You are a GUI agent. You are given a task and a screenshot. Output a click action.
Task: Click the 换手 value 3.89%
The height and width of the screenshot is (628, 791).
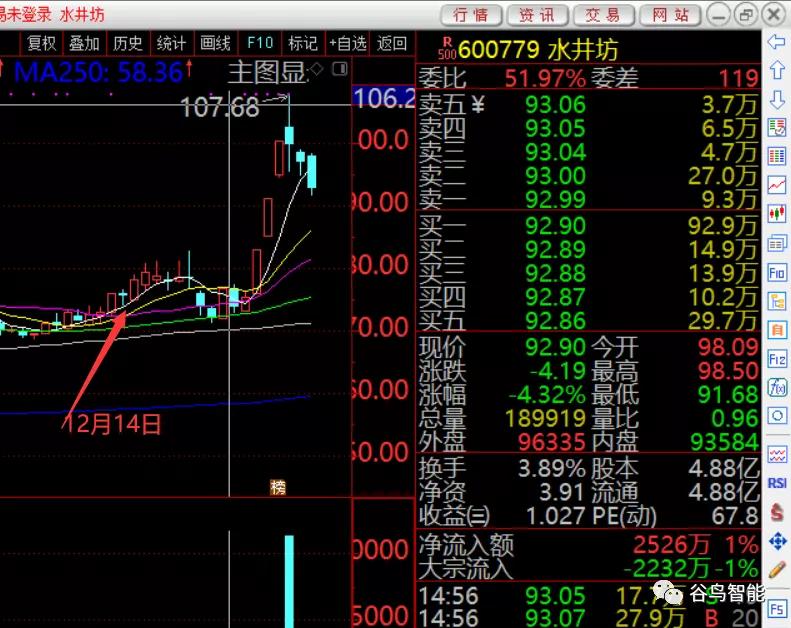pyautogui.click(x=552, y=469)
